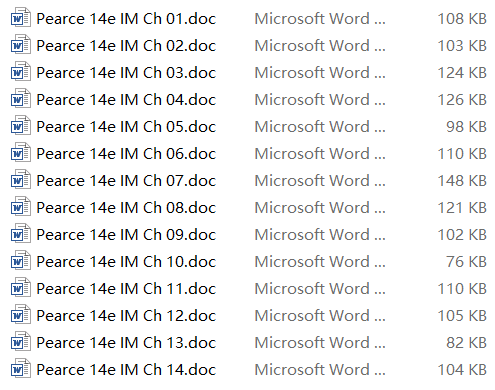Select file name Pearce 14e IM Ch 02.doc
This screenshot has width=495, height=390.
[126, 46]
